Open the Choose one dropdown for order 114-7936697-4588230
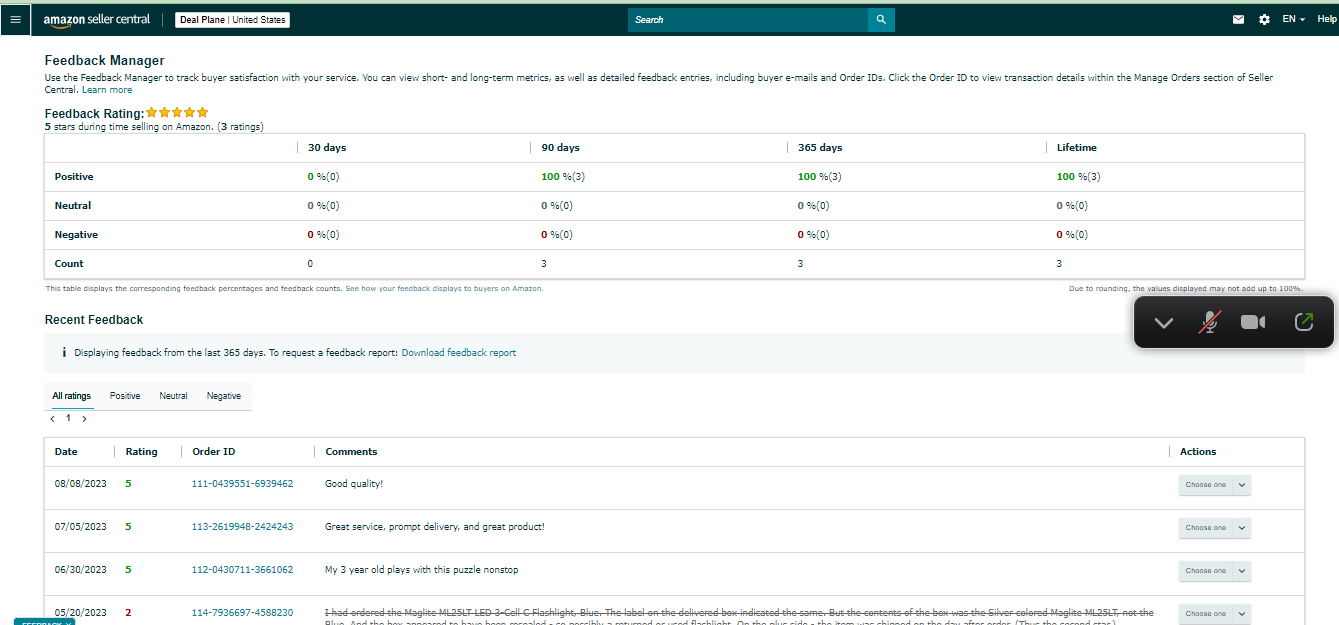This screenshot has width=1339, height=625. pos(1214,614)
